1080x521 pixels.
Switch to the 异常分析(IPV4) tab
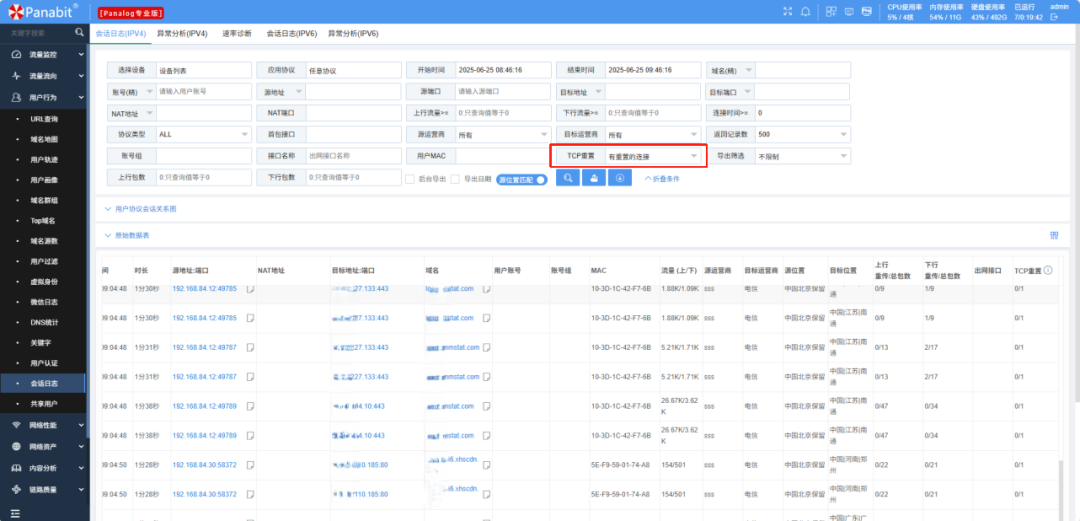[182, 33]
